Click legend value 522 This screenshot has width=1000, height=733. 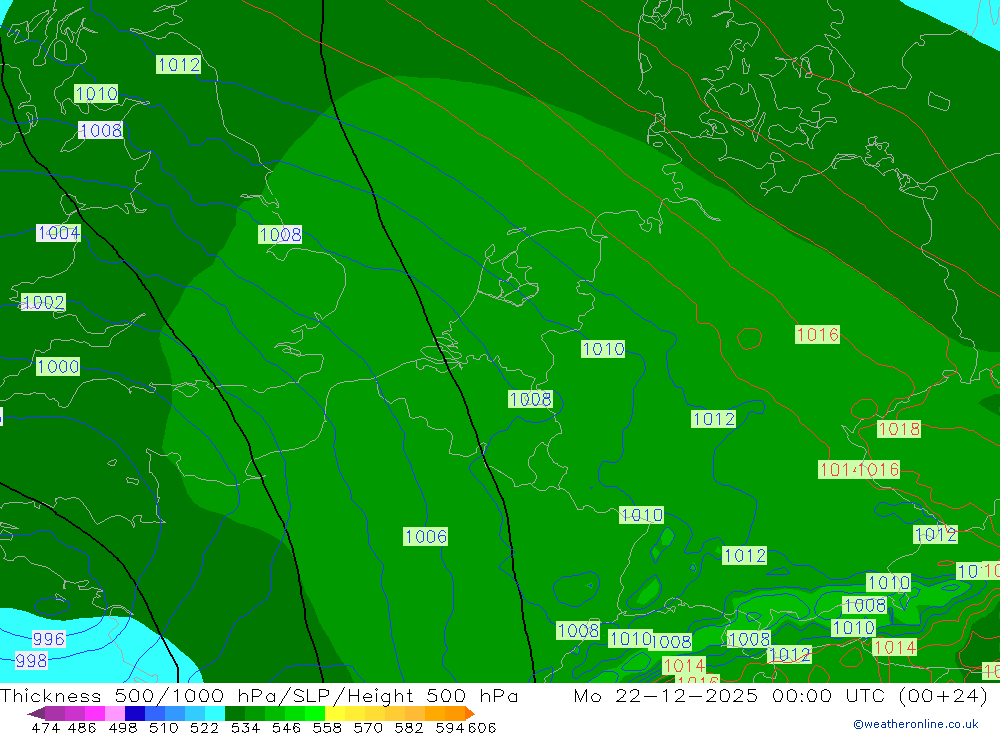coord(205,727)
